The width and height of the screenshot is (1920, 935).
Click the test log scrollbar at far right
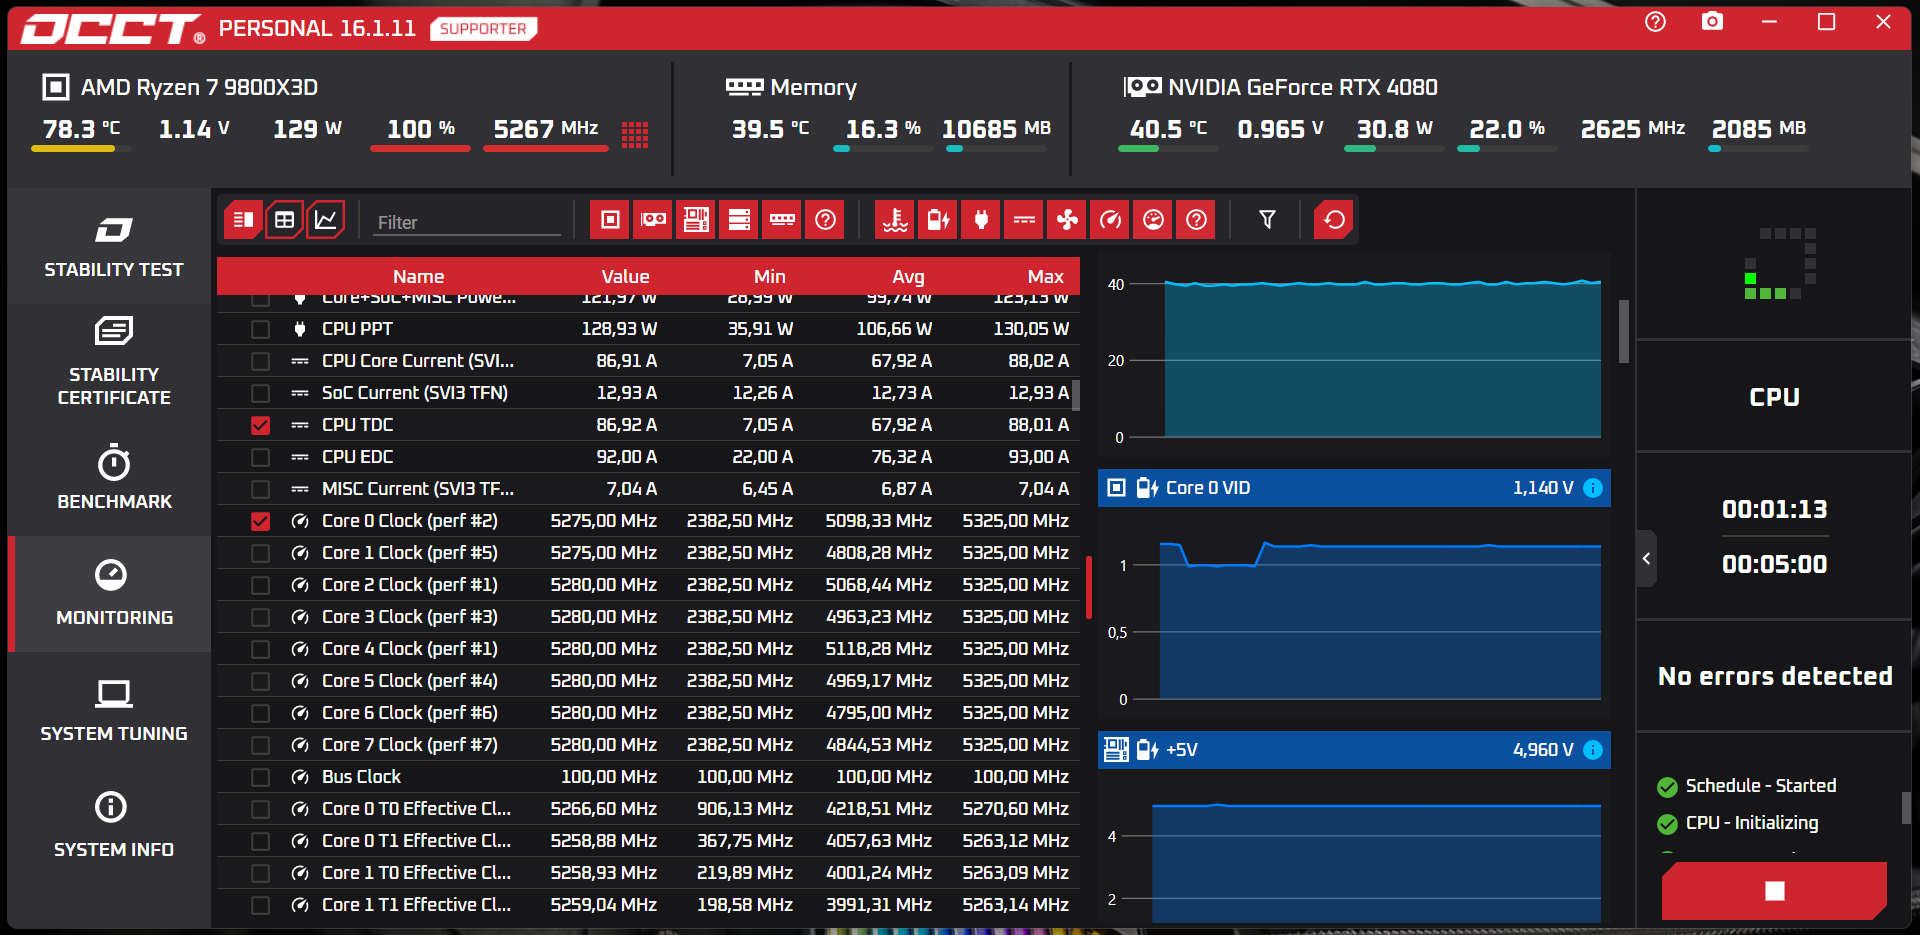1906,808
